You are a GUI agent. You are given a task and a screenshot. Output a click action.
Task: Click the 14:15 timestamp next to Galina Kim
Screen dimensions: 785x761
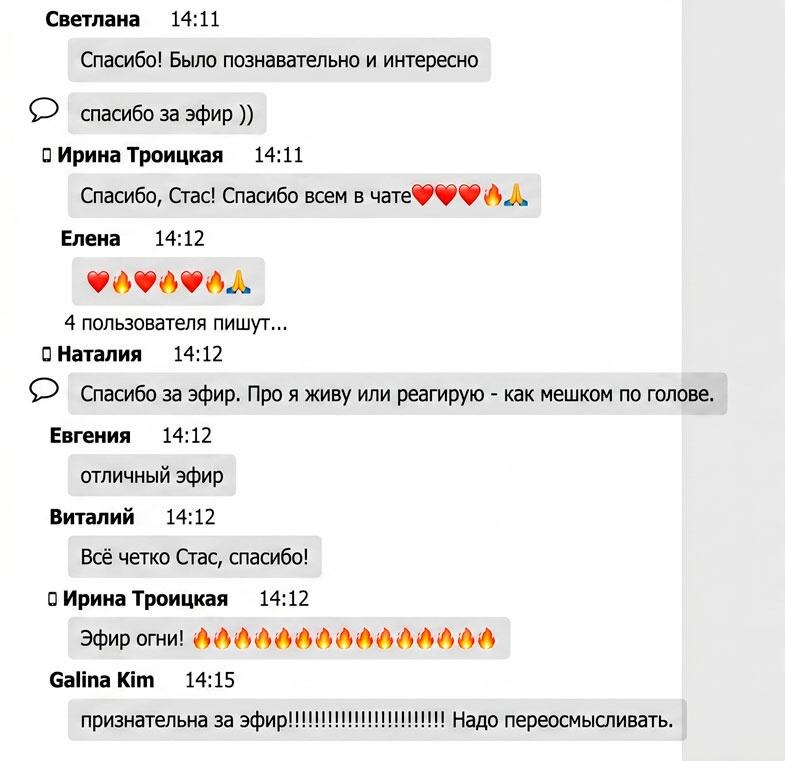[x=210, y=680]
